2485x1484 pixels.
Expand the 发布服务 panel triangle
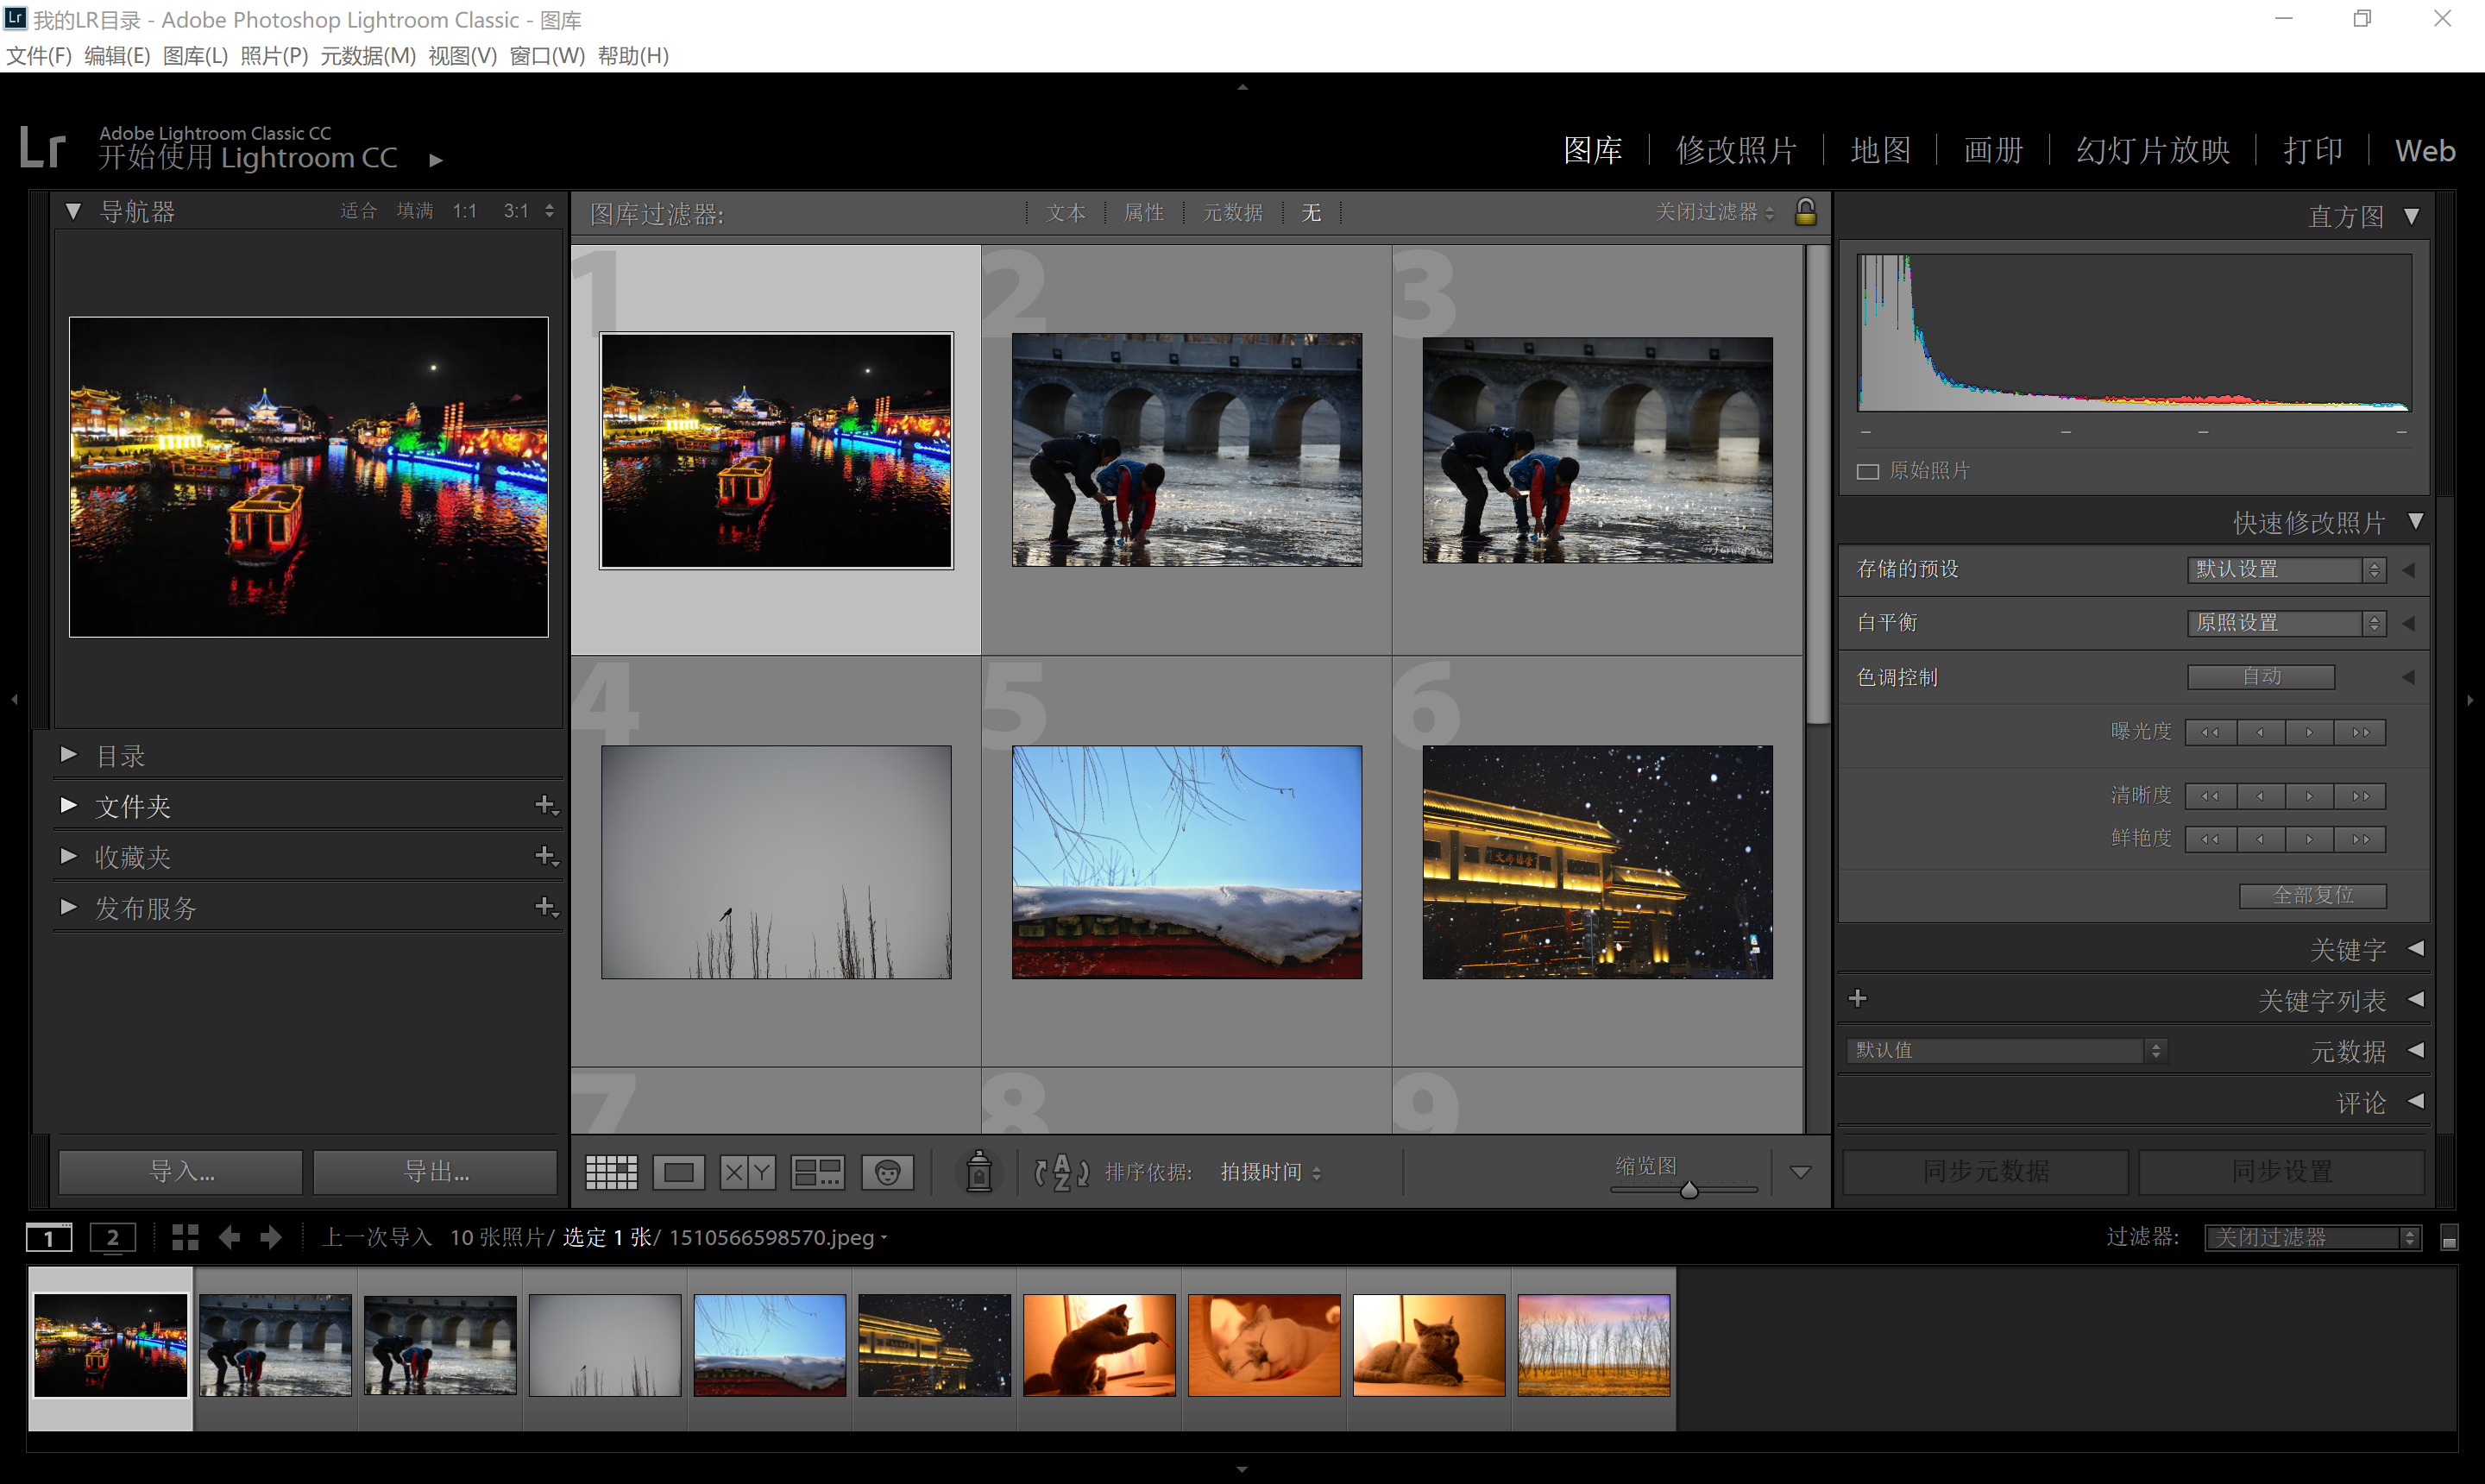click(68, 907)
